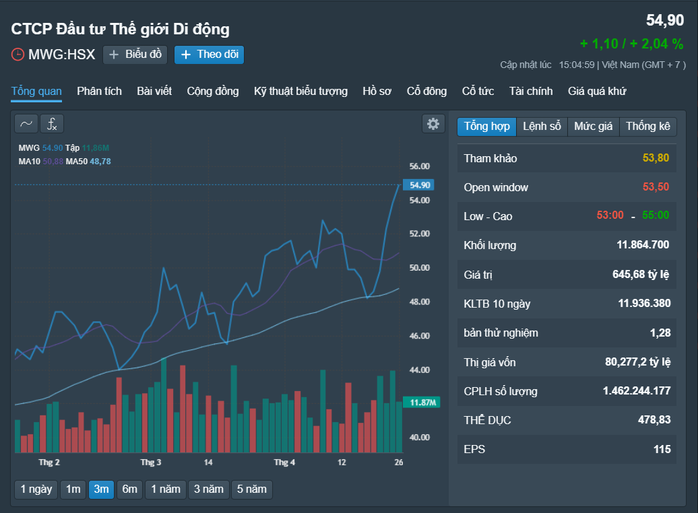Select the Hồ sơ tab
The image size is (698, 513).
pos(377,91)
